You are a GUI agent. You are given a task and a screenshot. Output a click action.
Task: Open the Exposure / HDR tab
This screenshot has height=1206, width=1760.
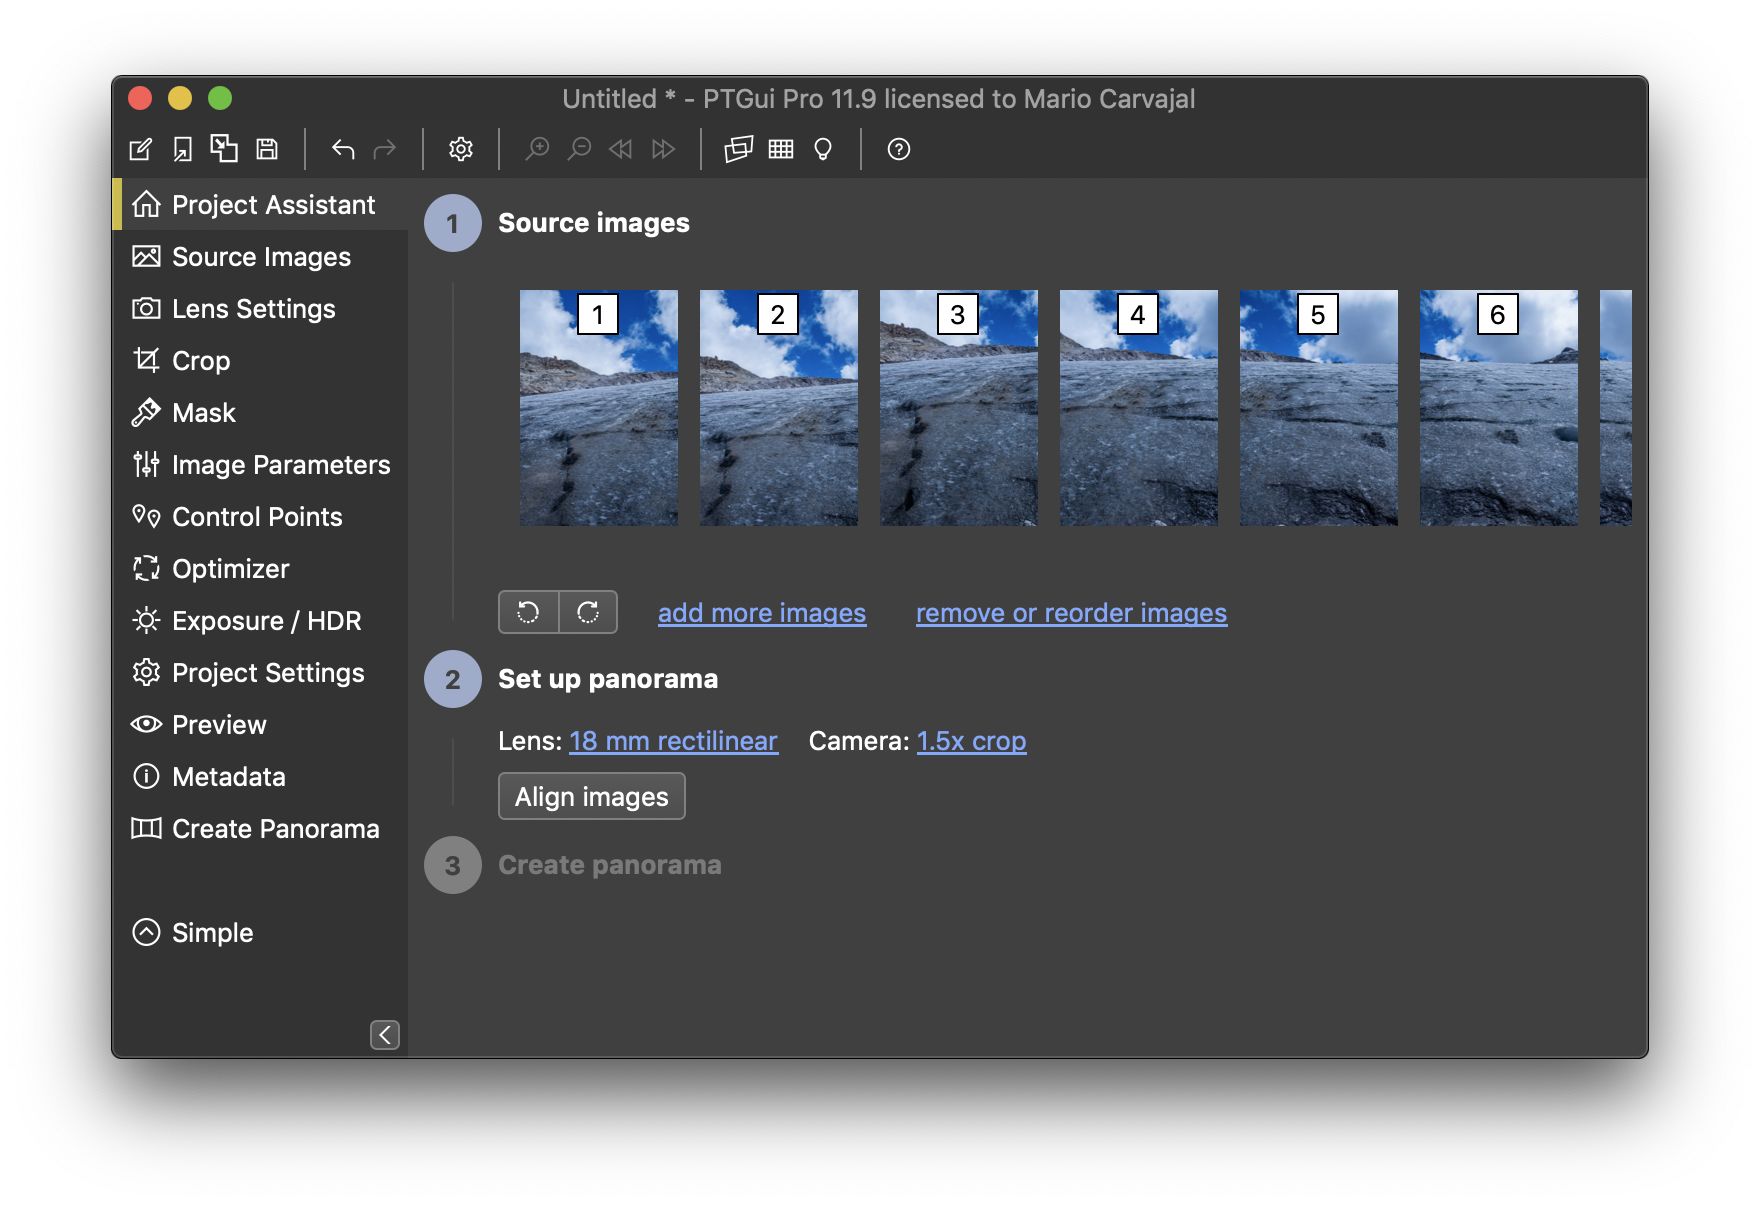pos(261,621)
